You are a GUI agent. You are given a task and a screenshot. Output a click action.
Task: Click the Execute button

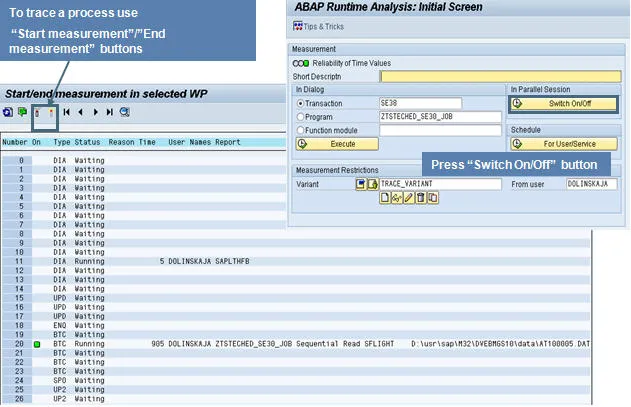coord(335,144)
